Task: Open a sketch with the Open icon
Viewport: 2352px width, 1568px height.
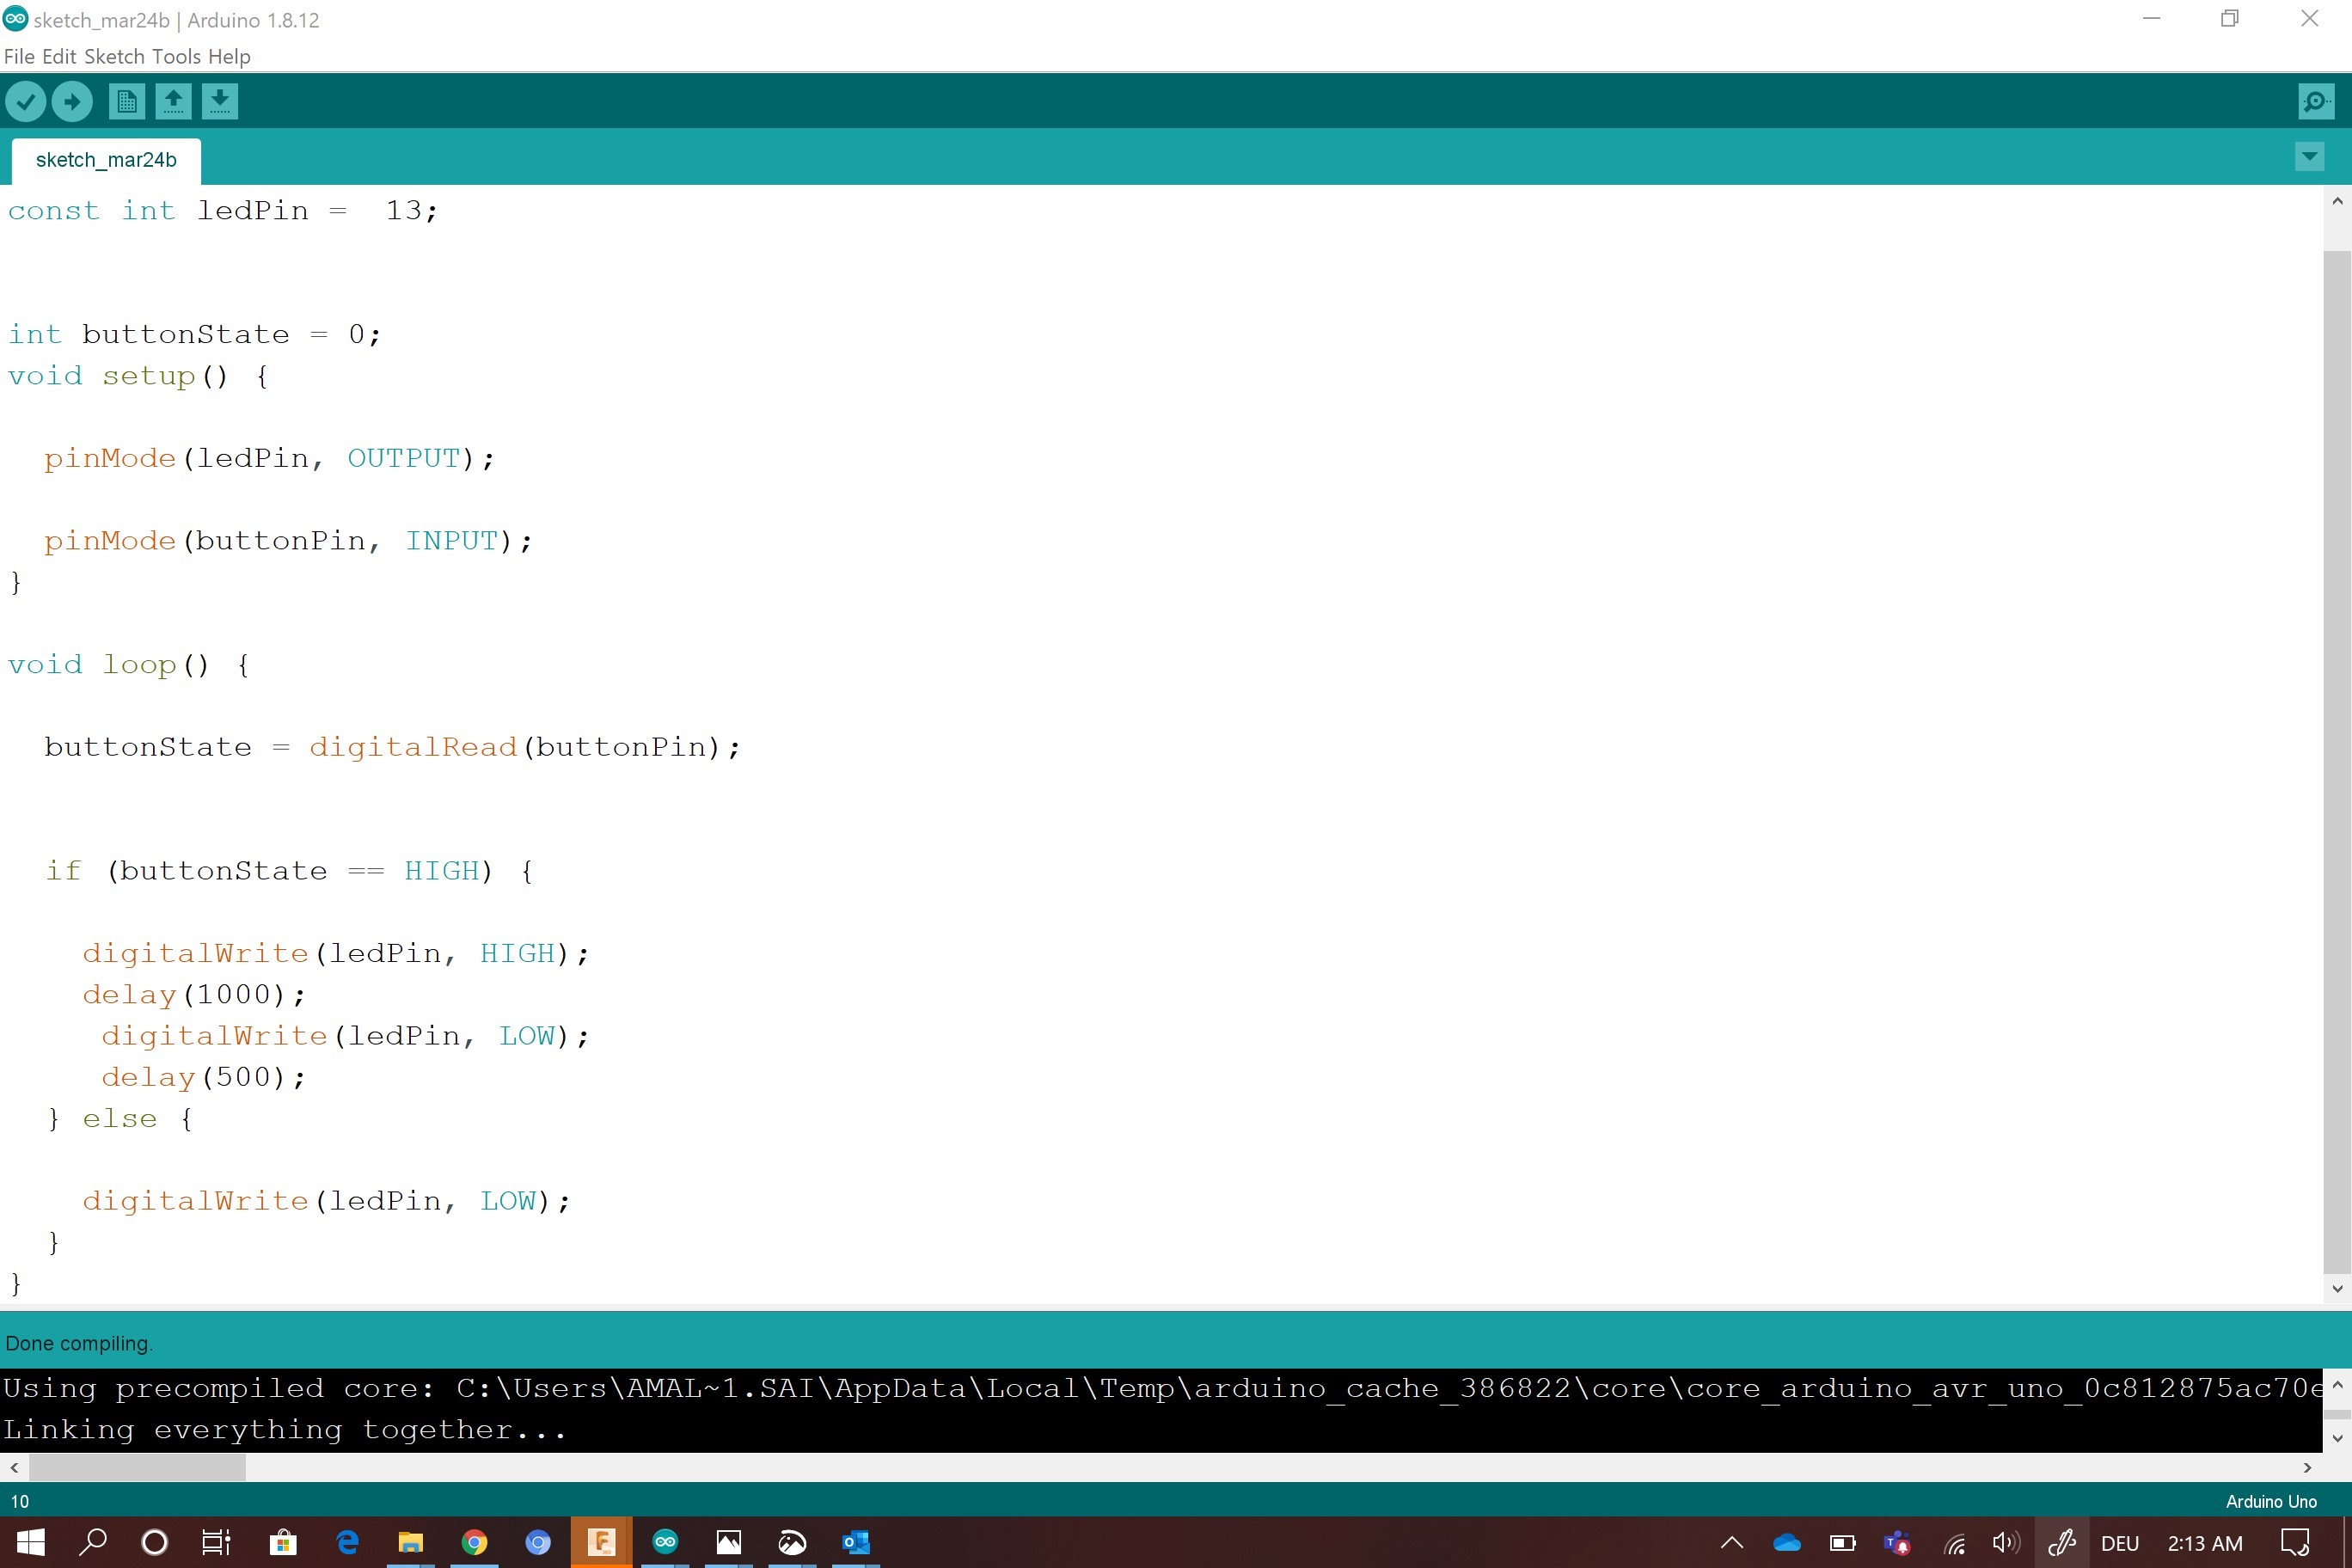Action: click(173, 101)
